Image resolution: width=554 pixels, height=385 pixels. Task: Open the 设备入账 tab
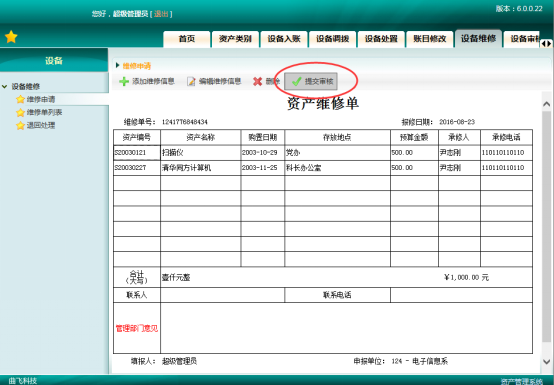coord(284,39)
